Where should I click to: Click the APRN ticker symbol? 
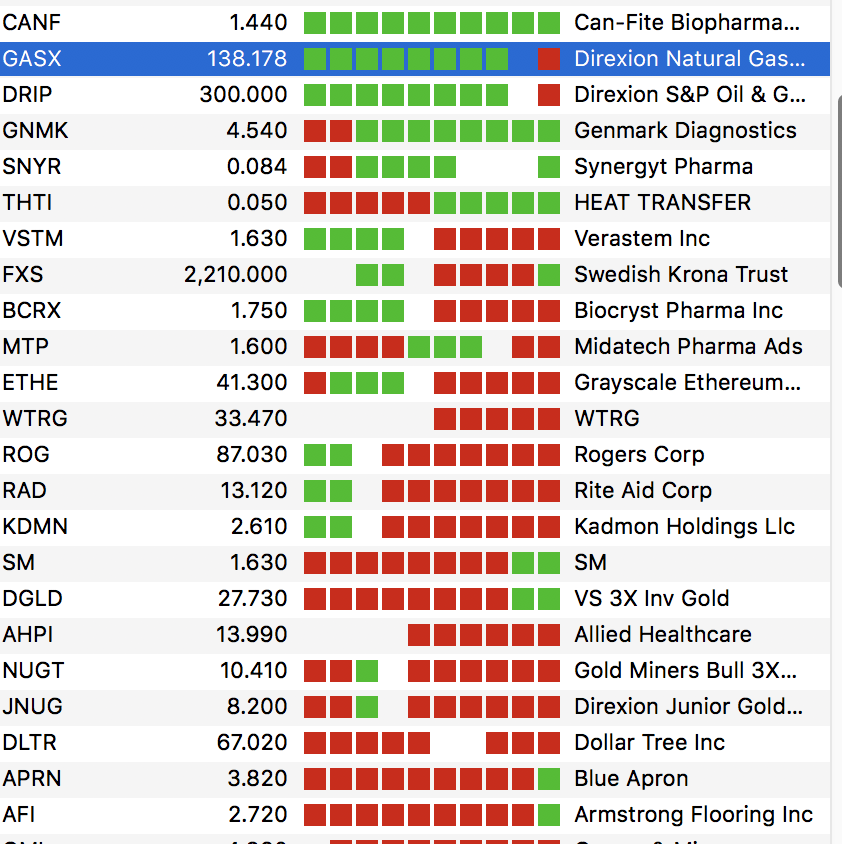tap(32, 779)
